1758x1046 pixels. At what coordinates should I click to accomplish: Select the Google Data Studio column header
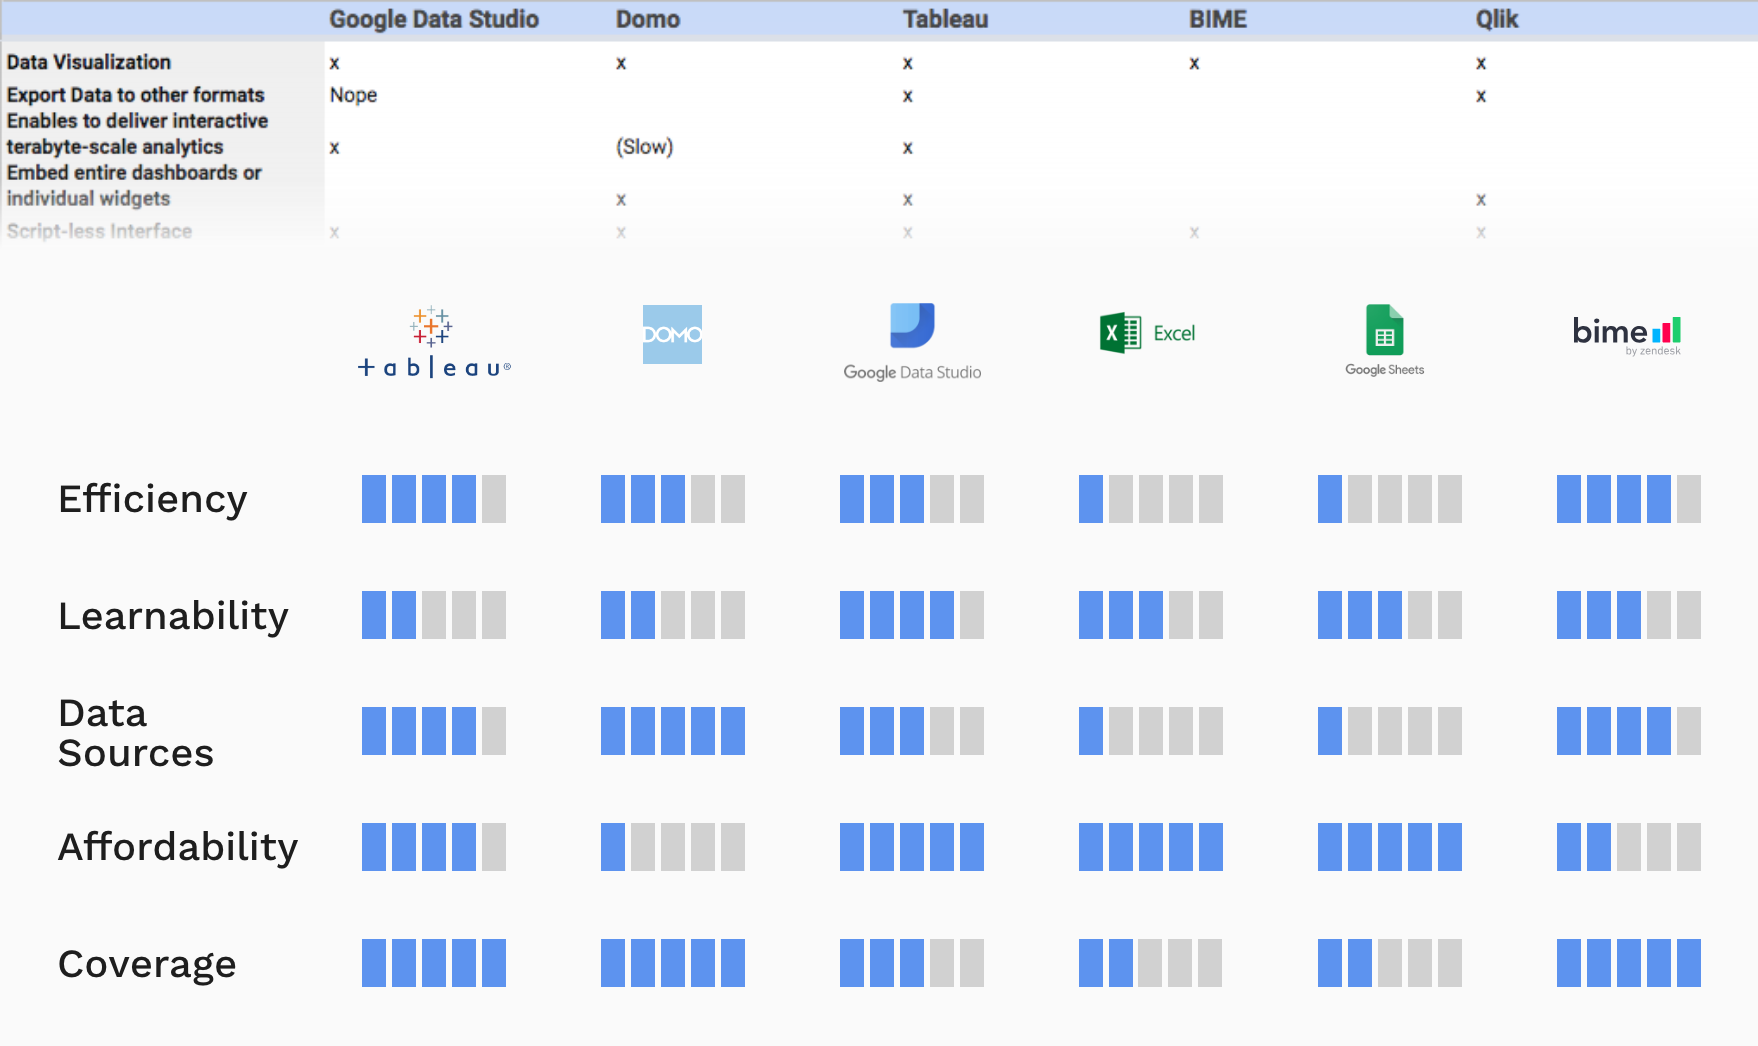(x=434, y=19)
